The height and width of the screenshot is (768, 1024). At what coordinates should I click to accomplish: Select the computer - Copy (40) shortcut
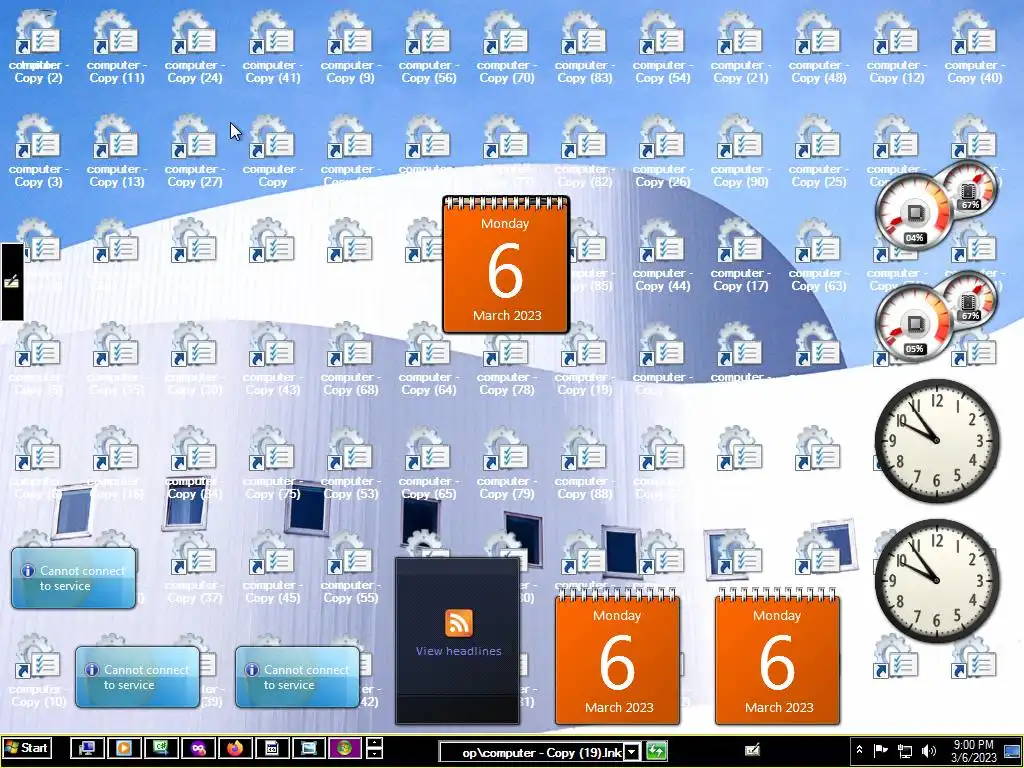click(975, 47)
